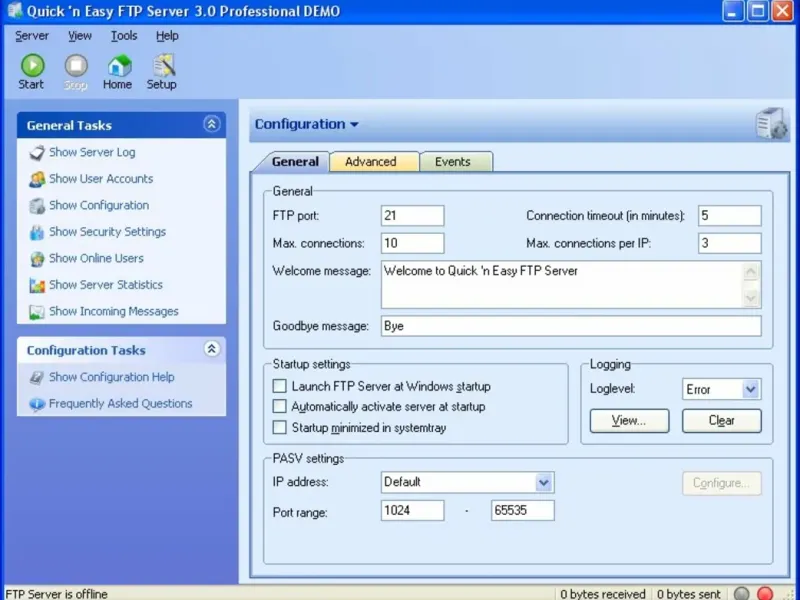Open Show Configuration link in sidebar
Viewport: 800px width, 600px height.
point(99,205)
